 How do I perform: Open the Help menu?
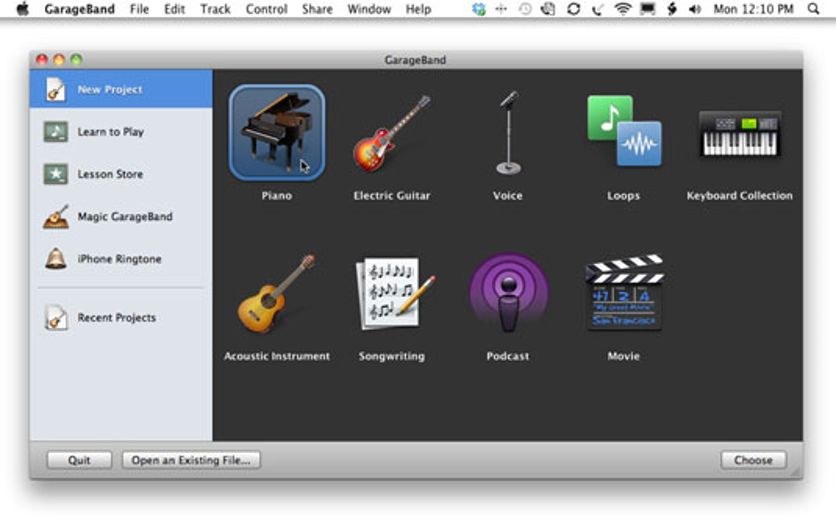tap(419, 9)
